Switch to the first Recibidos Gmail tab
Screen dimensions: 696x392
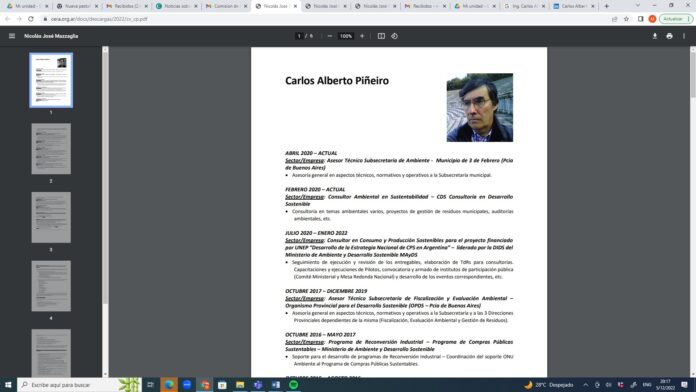pos(127,6)
